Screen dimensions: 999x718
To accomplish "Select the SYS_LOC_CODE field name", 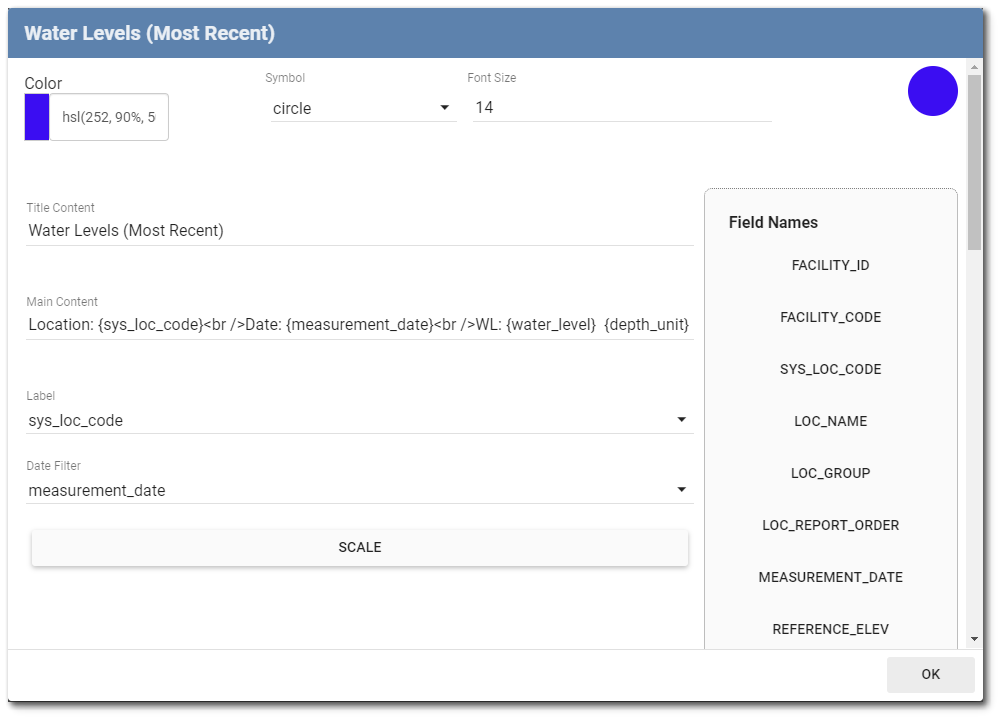I will 830,370.
